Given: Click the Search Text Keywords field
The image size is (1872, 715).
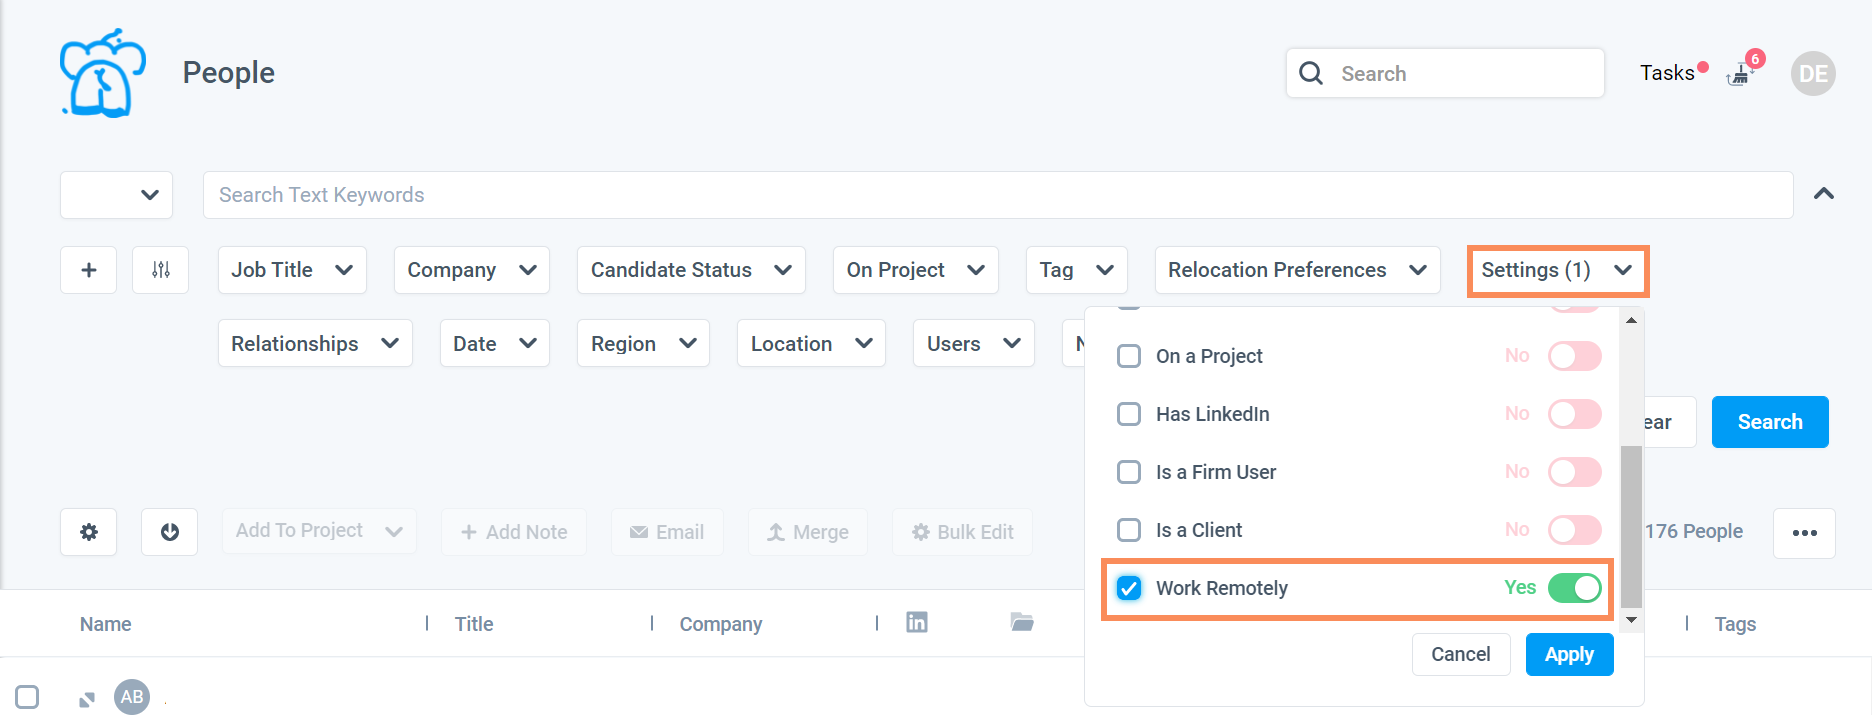Looking at the screenshot, I should click(997, 195).
